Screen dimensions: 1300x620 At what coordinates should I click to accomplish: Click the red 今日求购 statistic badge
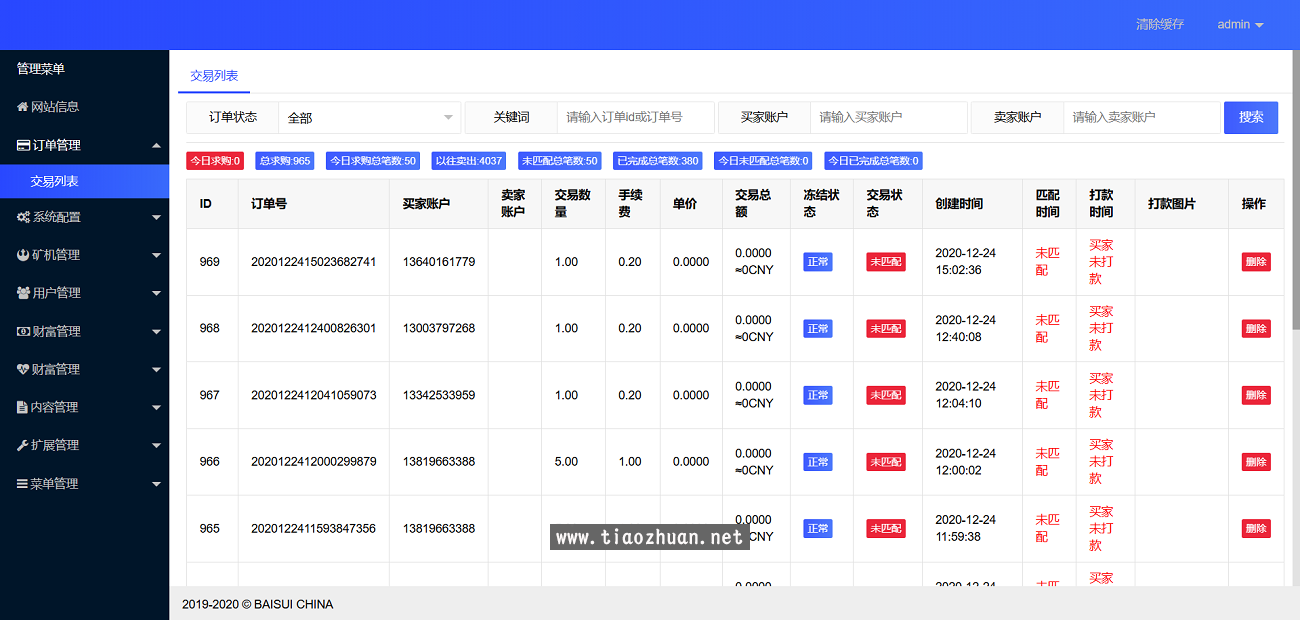(214, 160)
